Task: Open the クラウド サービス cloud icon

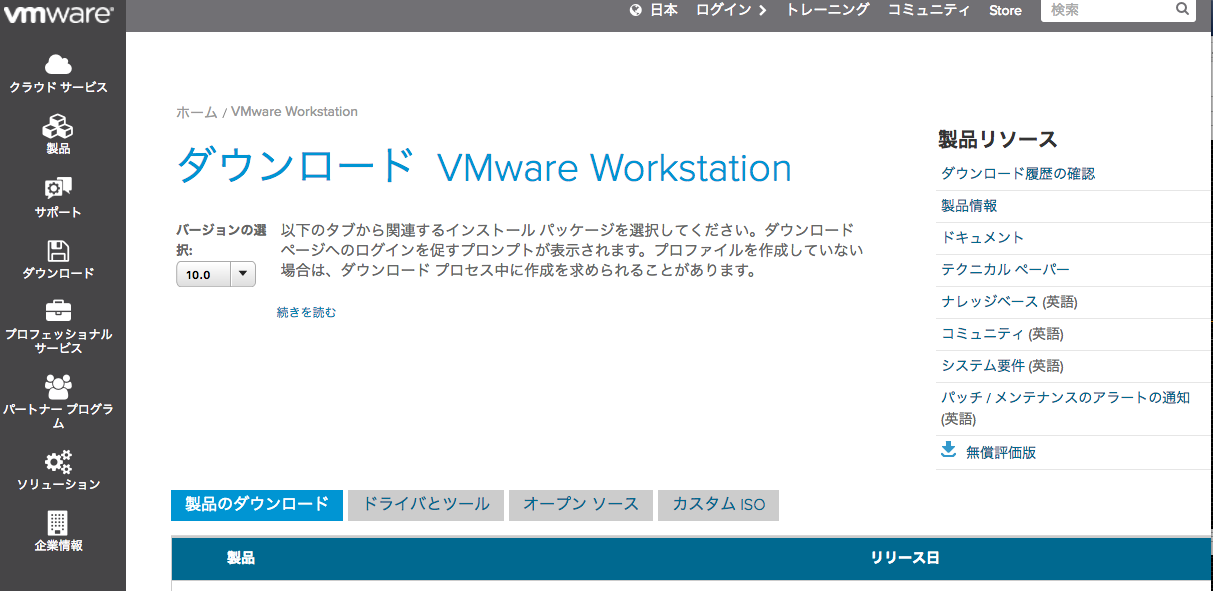Action: pos(58,64)
